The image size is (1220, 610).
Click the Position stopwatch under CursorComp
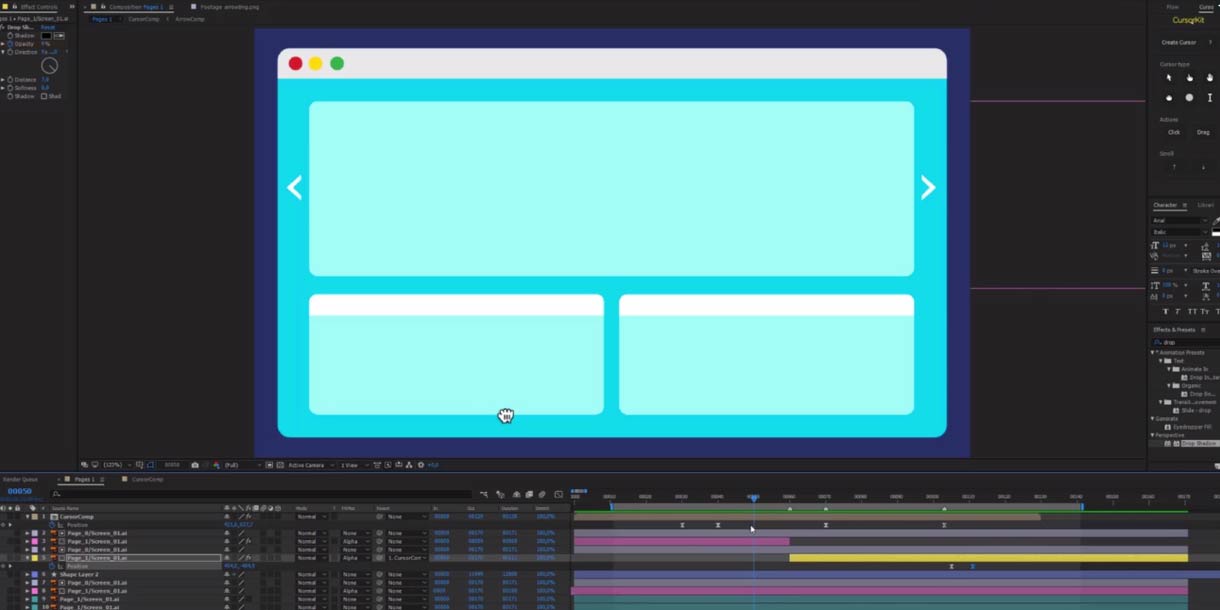(52, 524)
